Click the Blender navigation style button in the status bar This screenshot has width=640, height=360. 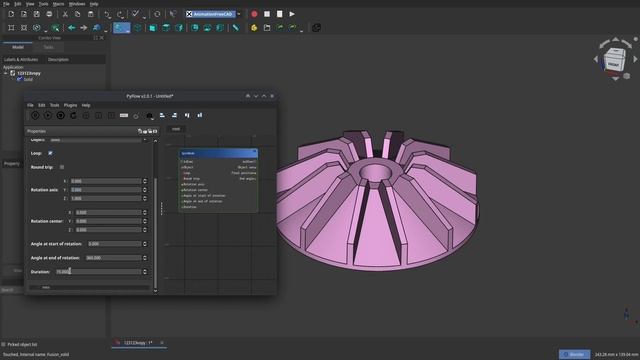point(574,354)
